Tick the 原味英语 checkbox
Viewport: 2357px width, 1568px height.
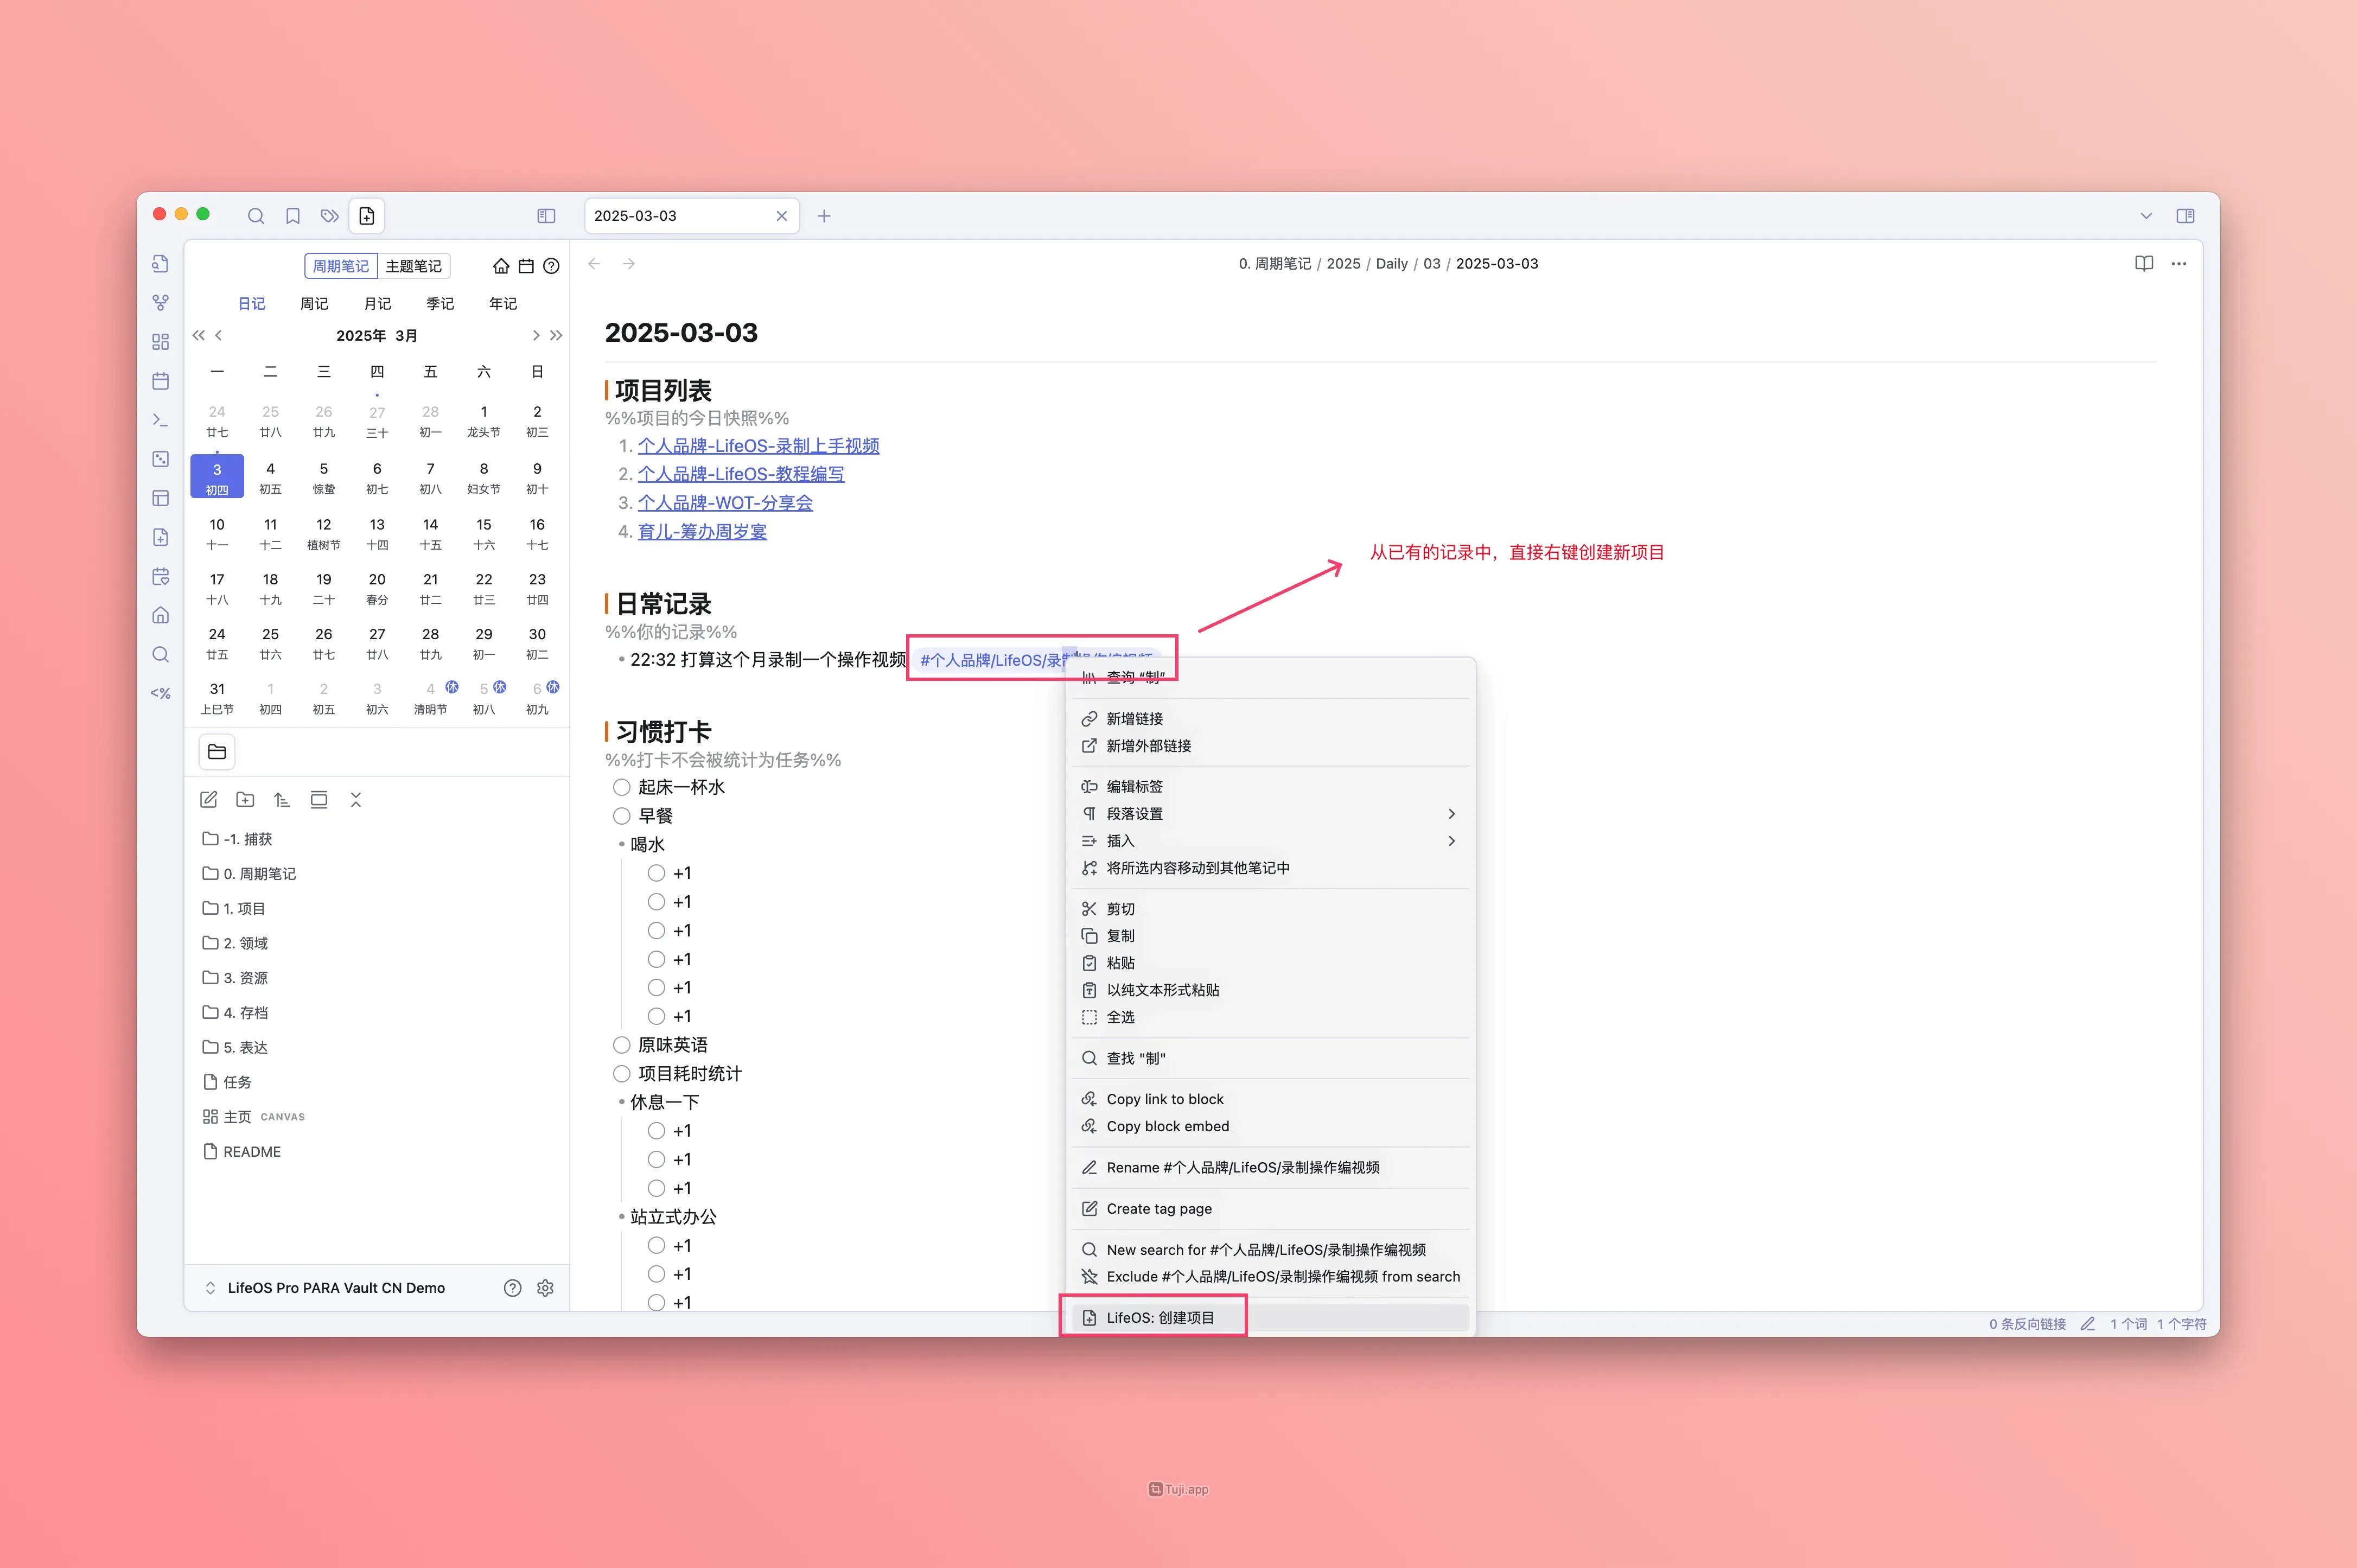click(622, 1045)
